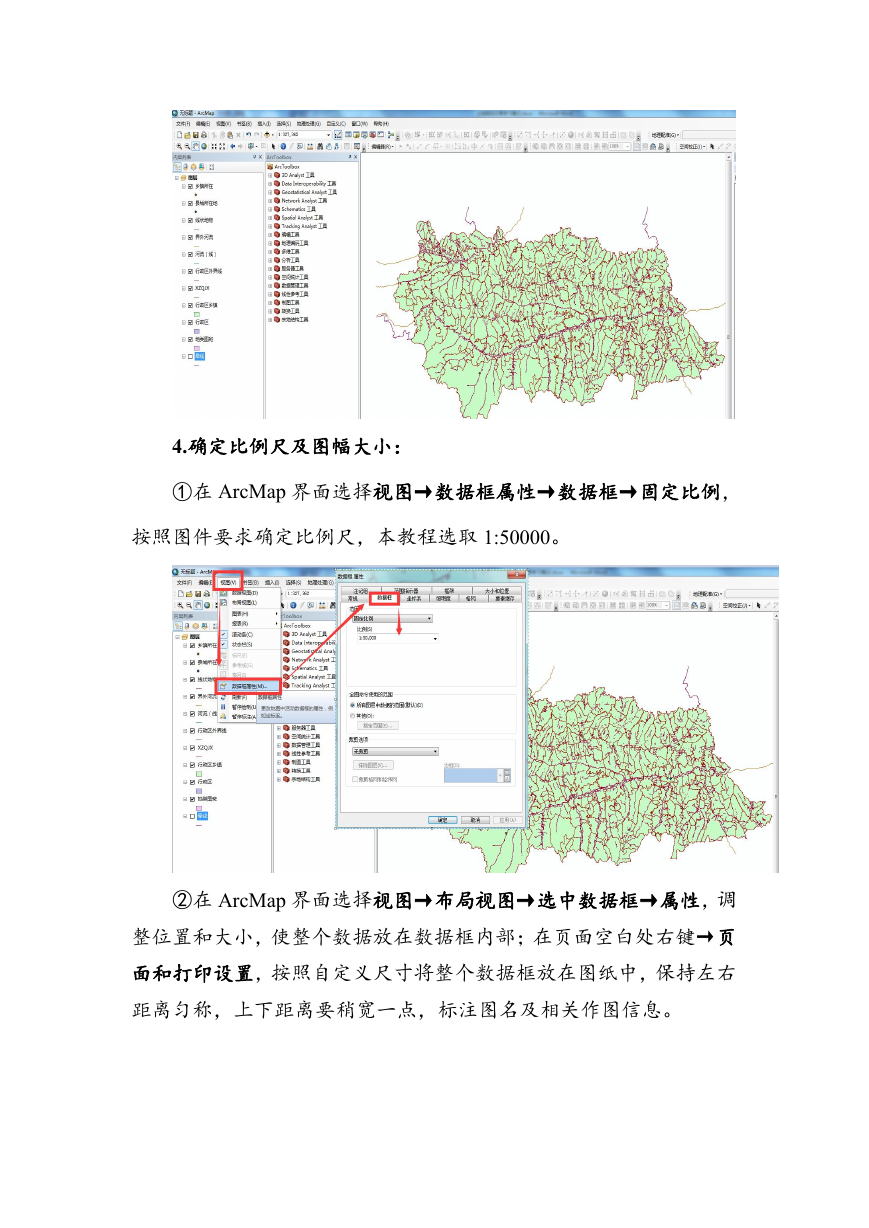Collapse the 行政区 layer in upper table of contents

click(184, 322)
